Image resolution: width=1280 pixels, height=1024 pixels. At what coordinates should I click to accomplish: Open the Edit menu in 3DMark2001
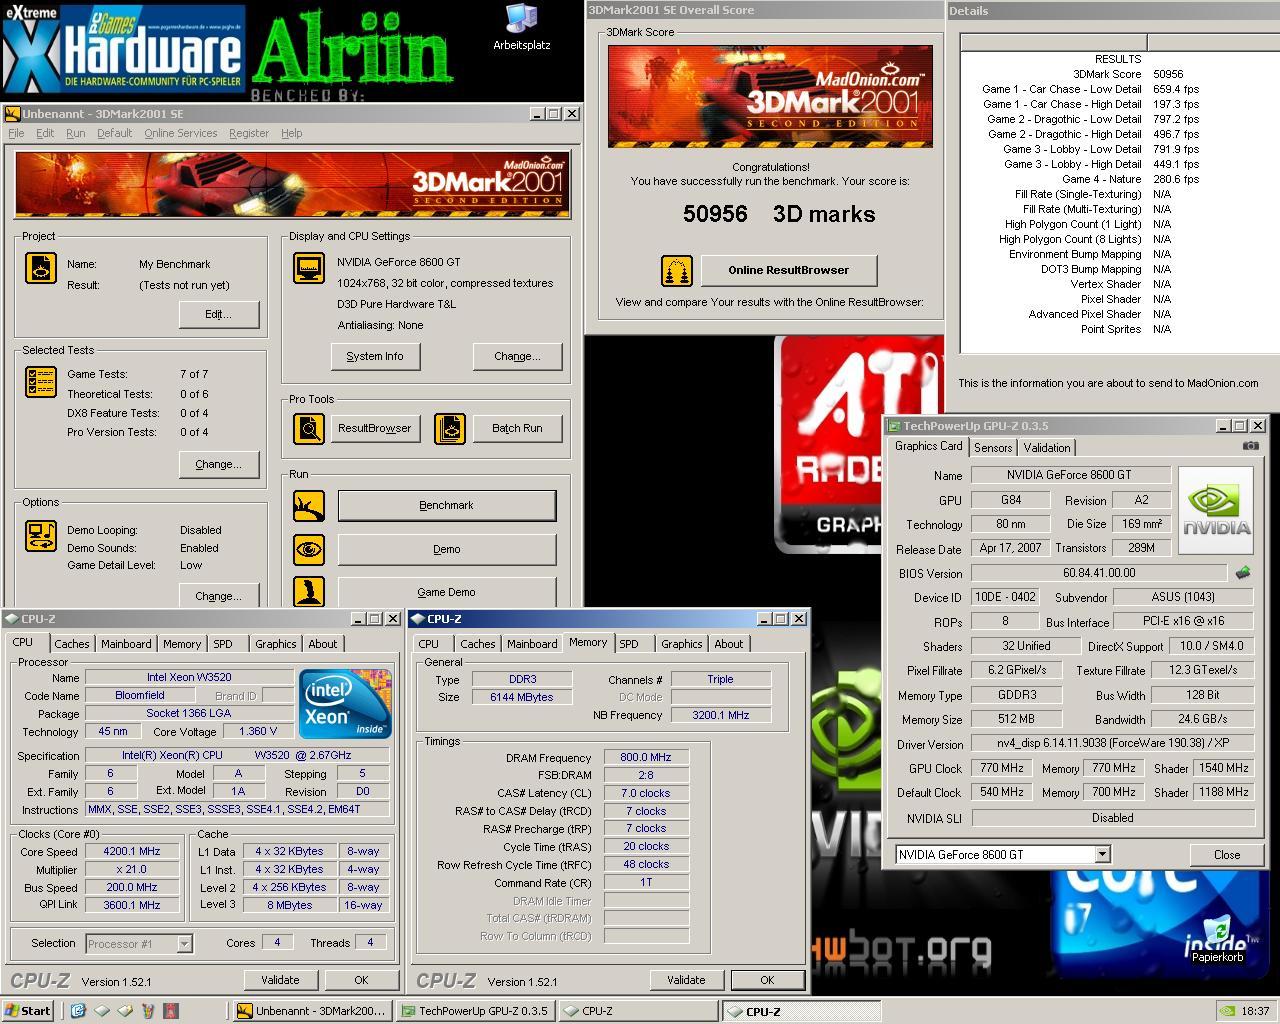point(46,133)
